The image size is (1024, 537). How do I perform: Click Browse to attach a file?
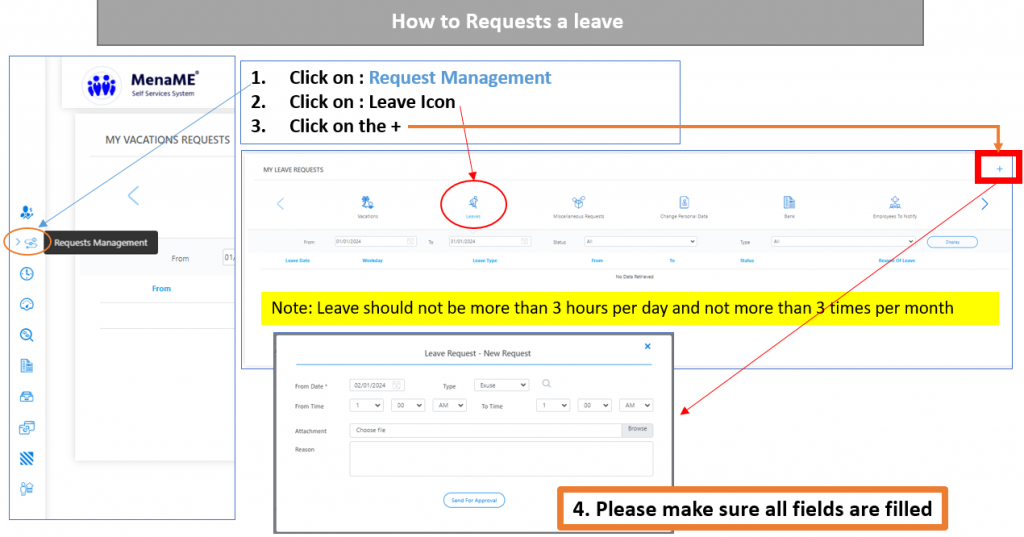point(637,430)
